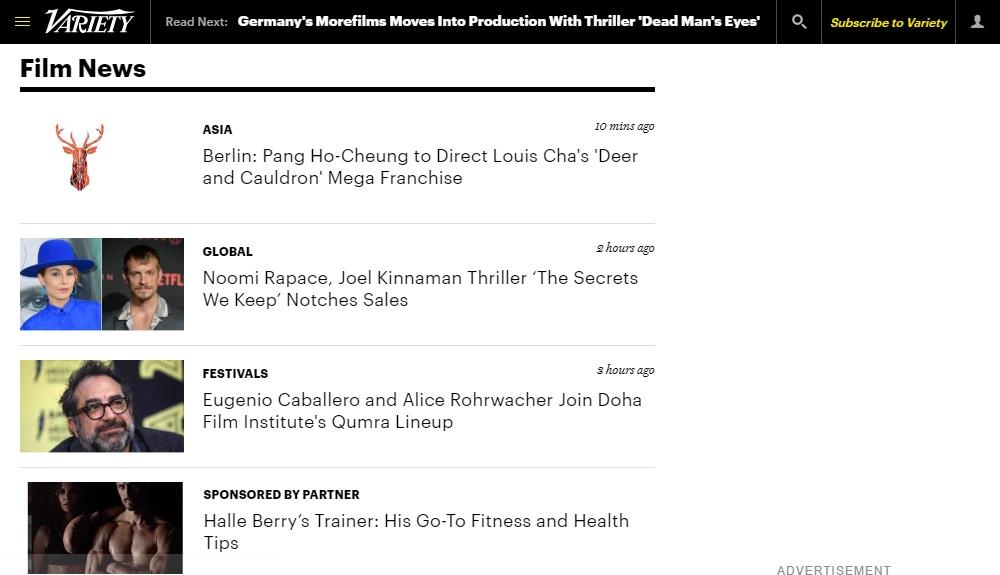Click the 10 mins ago timestamp
Screen dimensions: 1000x575
pyautogui.click(x=624, y=126)
